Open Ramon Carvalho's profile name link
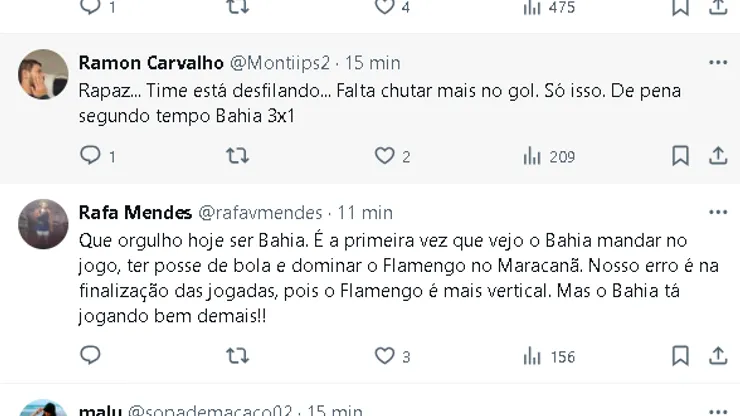This screenshot has width=740, height=416. pos(151,62)
